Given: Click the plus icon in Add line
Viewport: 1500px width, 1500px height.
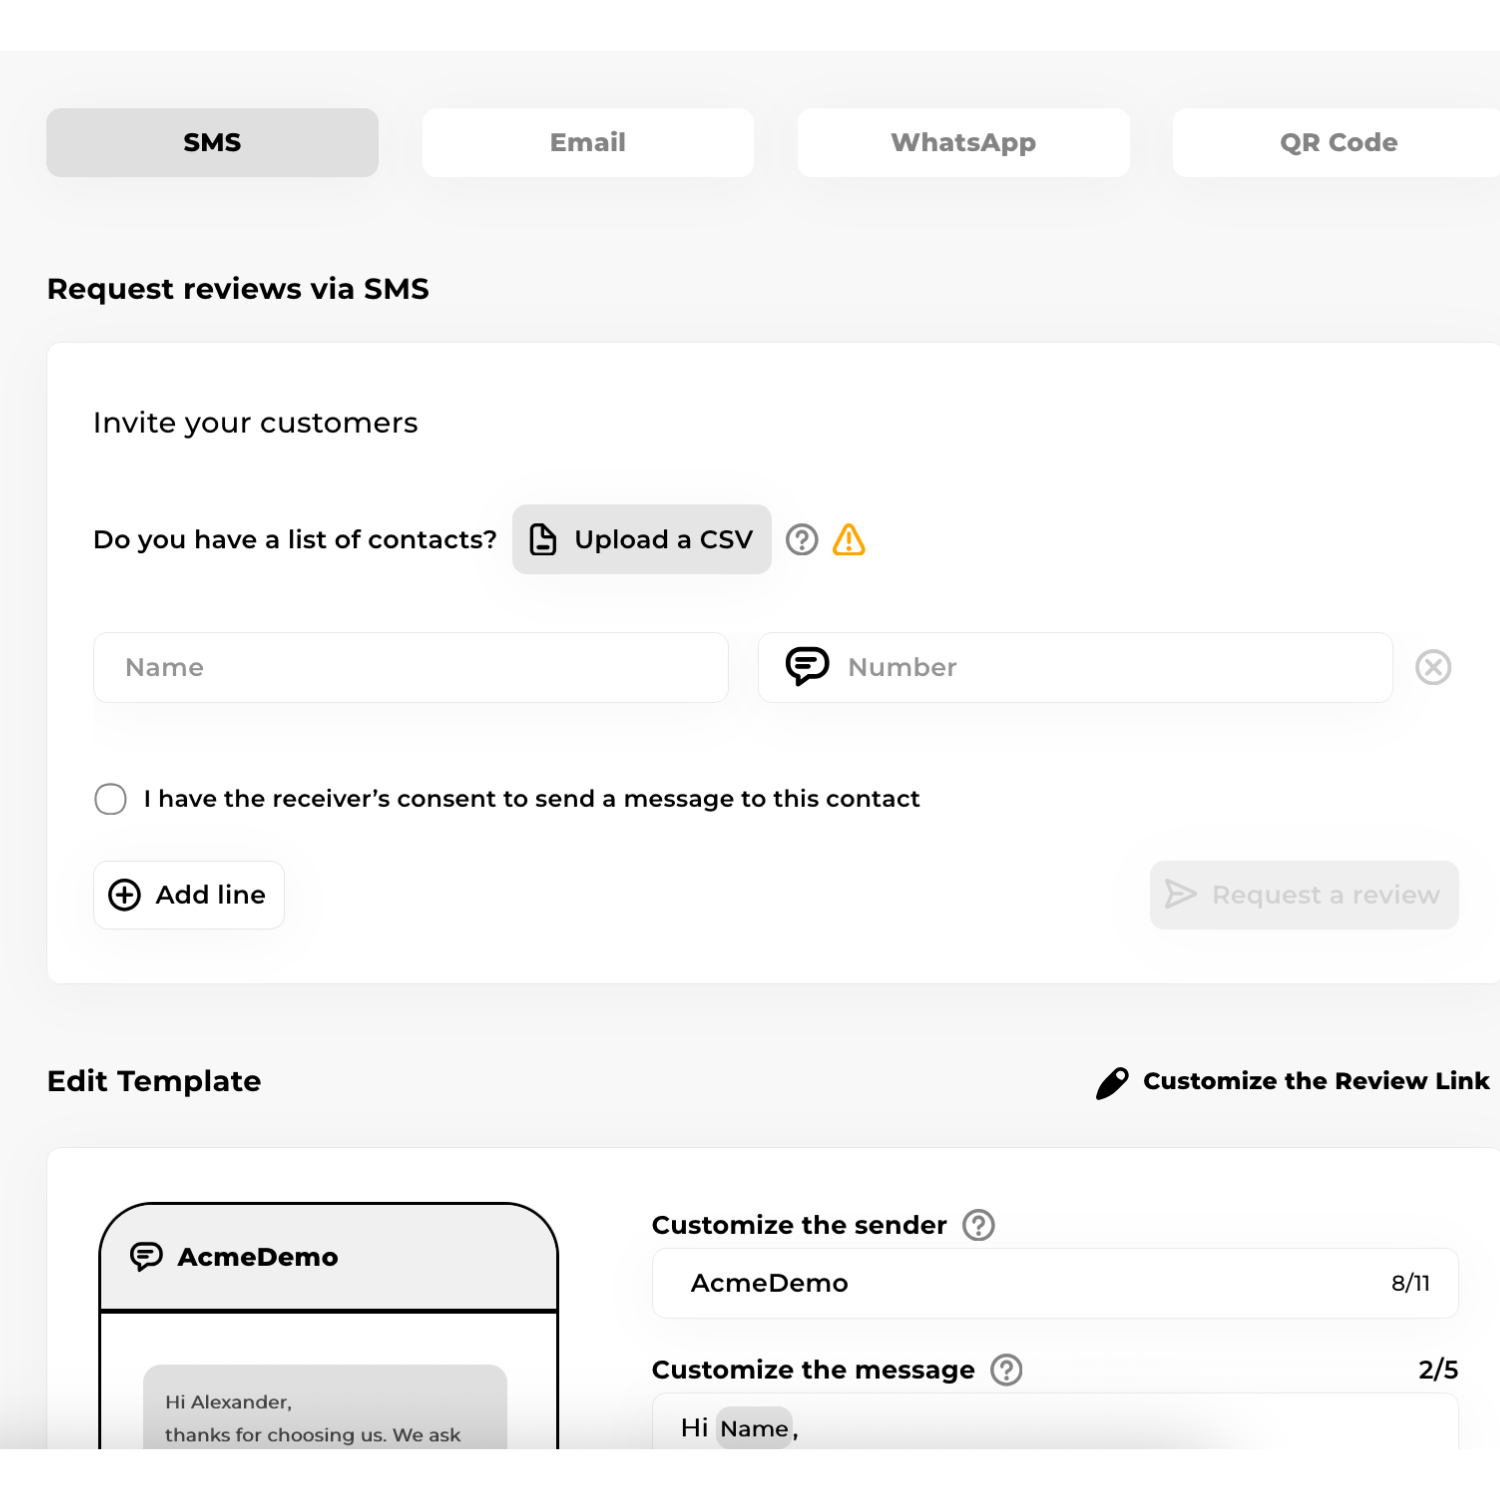Looking at the screenshot, I should coord(125,895).
